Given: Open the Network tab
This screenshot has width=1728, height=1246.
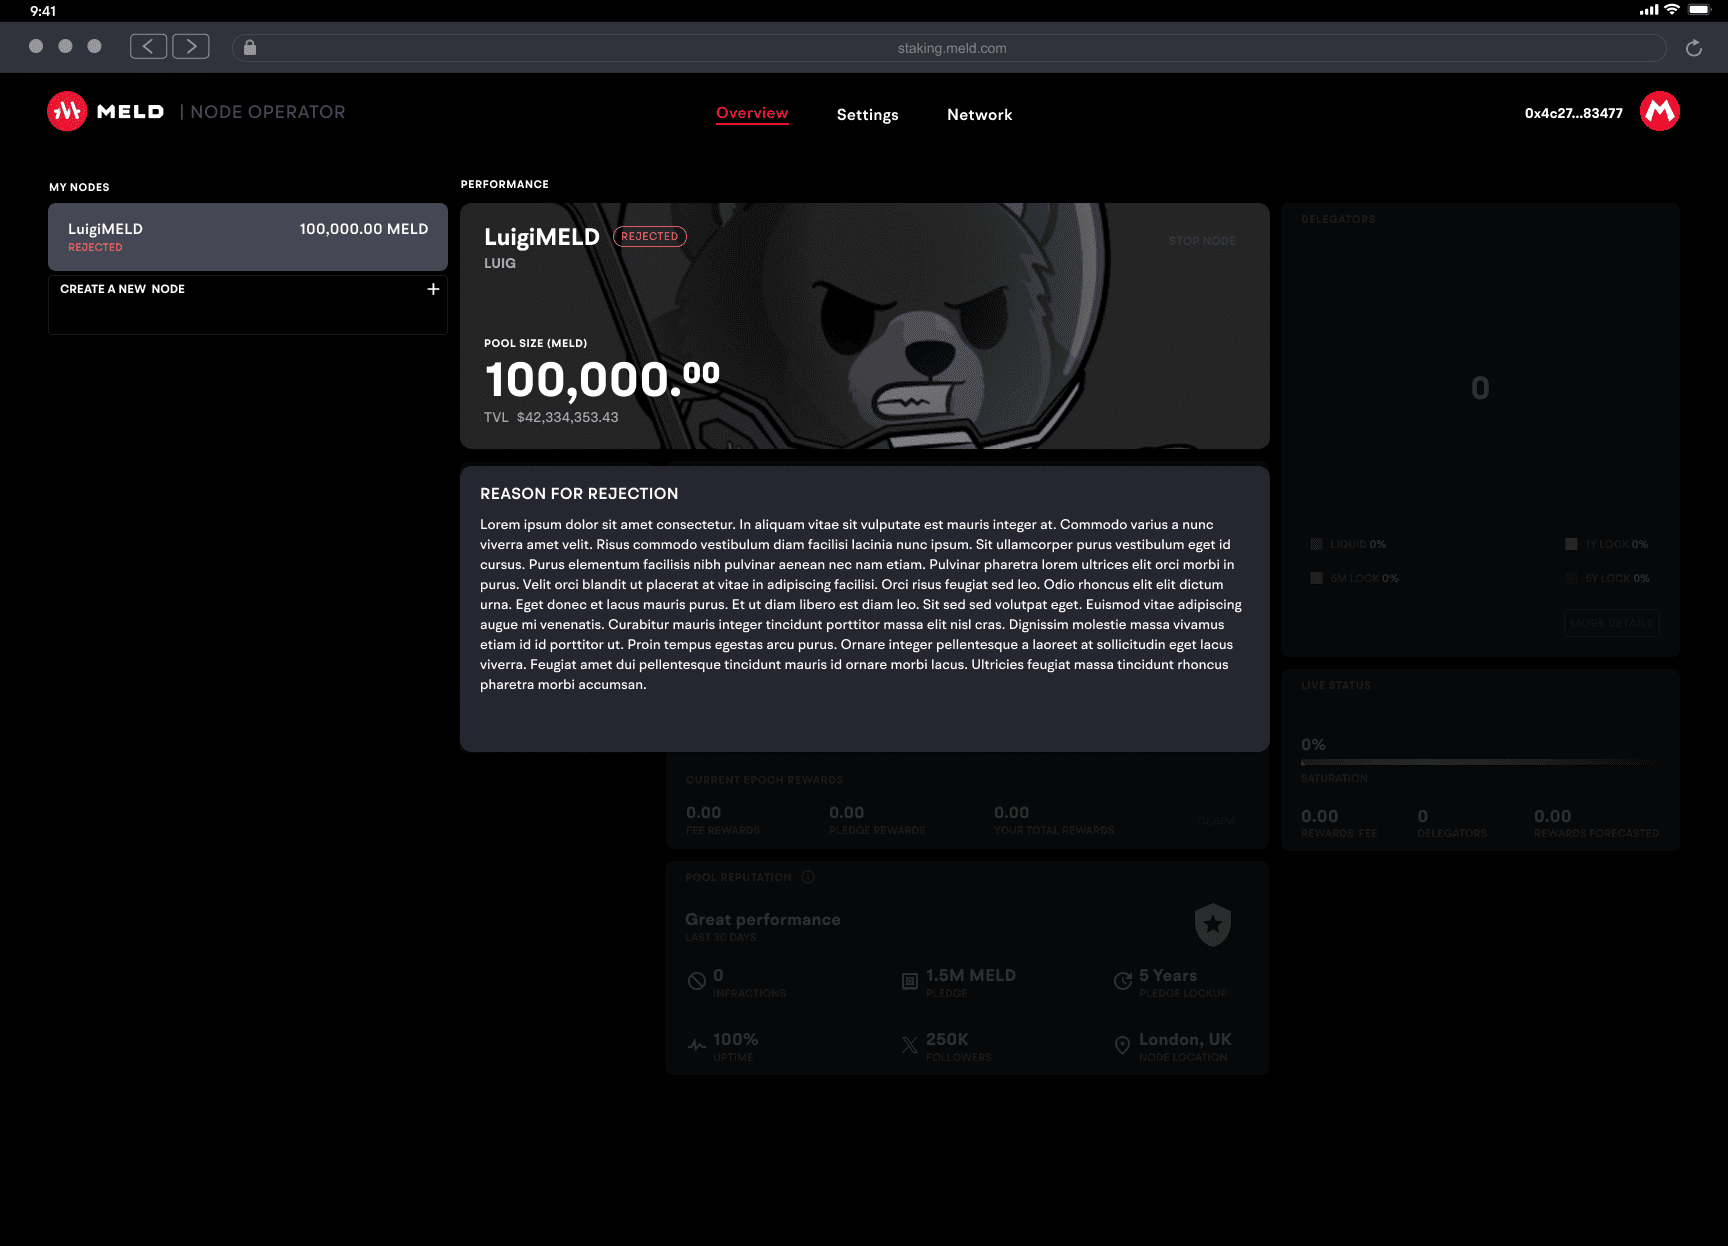Looking at the screenshot, I should coord(979,114).
